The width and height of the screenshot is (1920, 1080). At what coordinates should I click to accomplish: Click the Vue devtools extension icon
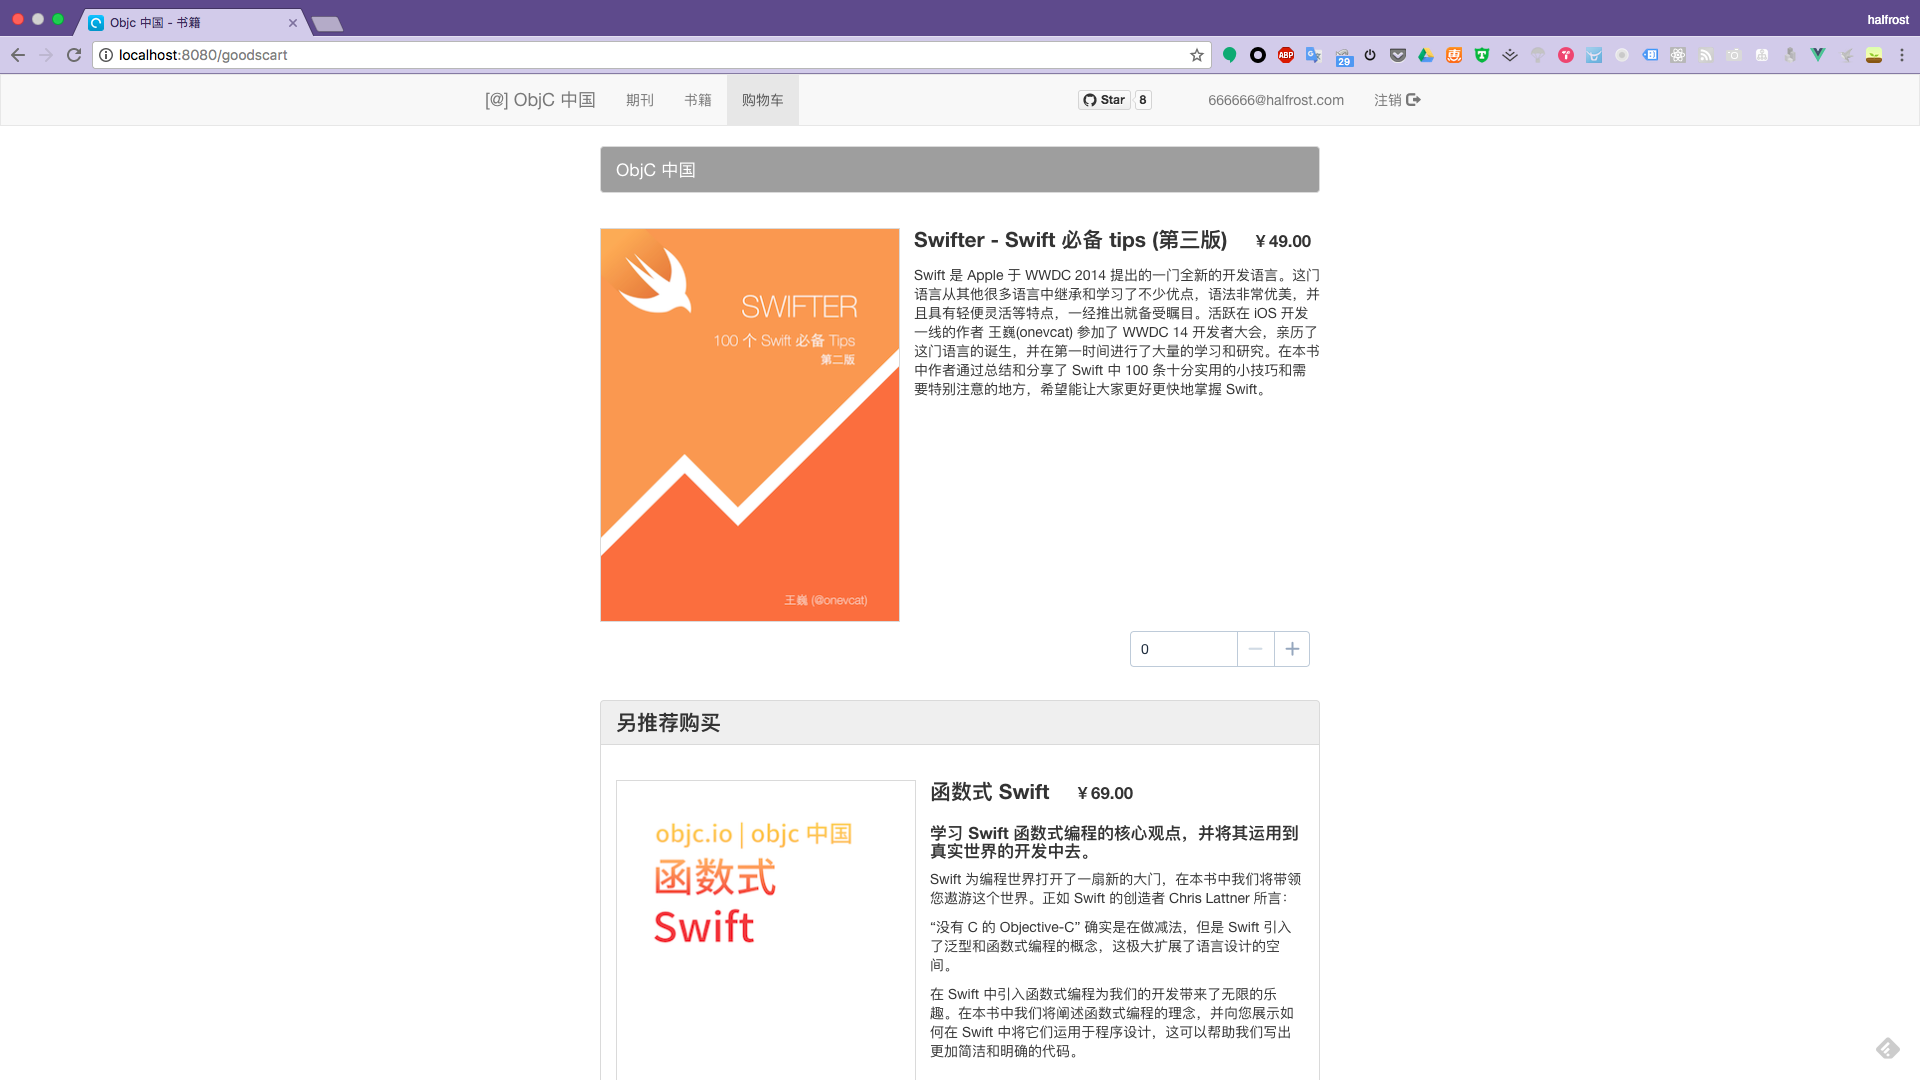point(1818,55)
